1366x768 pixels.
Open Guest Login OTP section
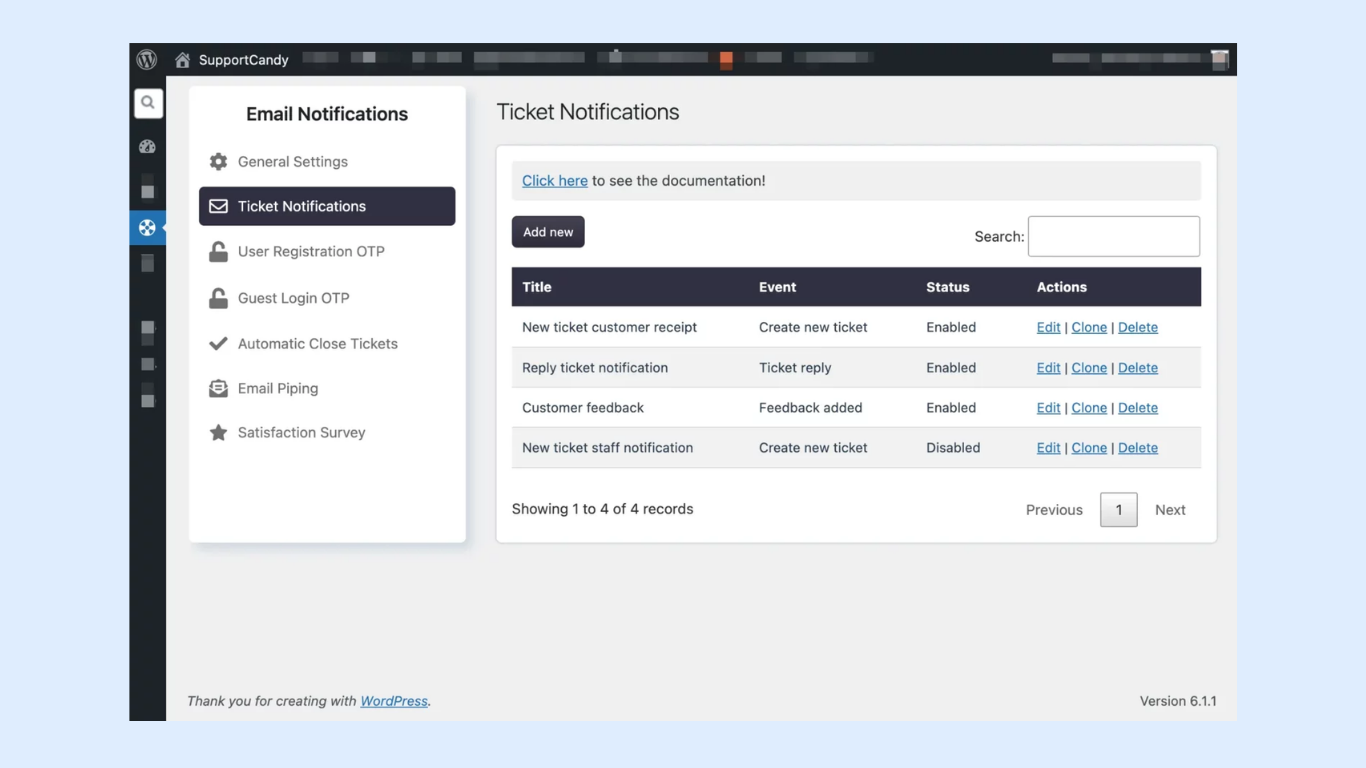293,298
